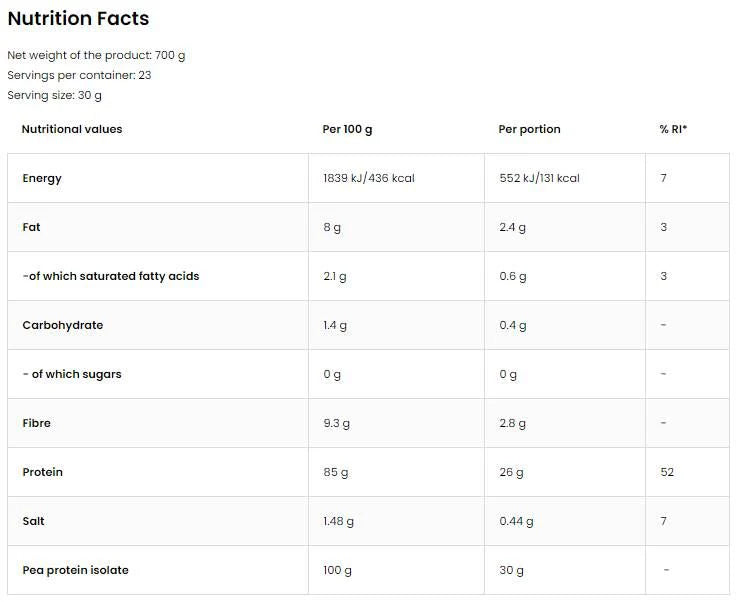
Task: Click the Salt row label
Action: click(x=33, y=521)
